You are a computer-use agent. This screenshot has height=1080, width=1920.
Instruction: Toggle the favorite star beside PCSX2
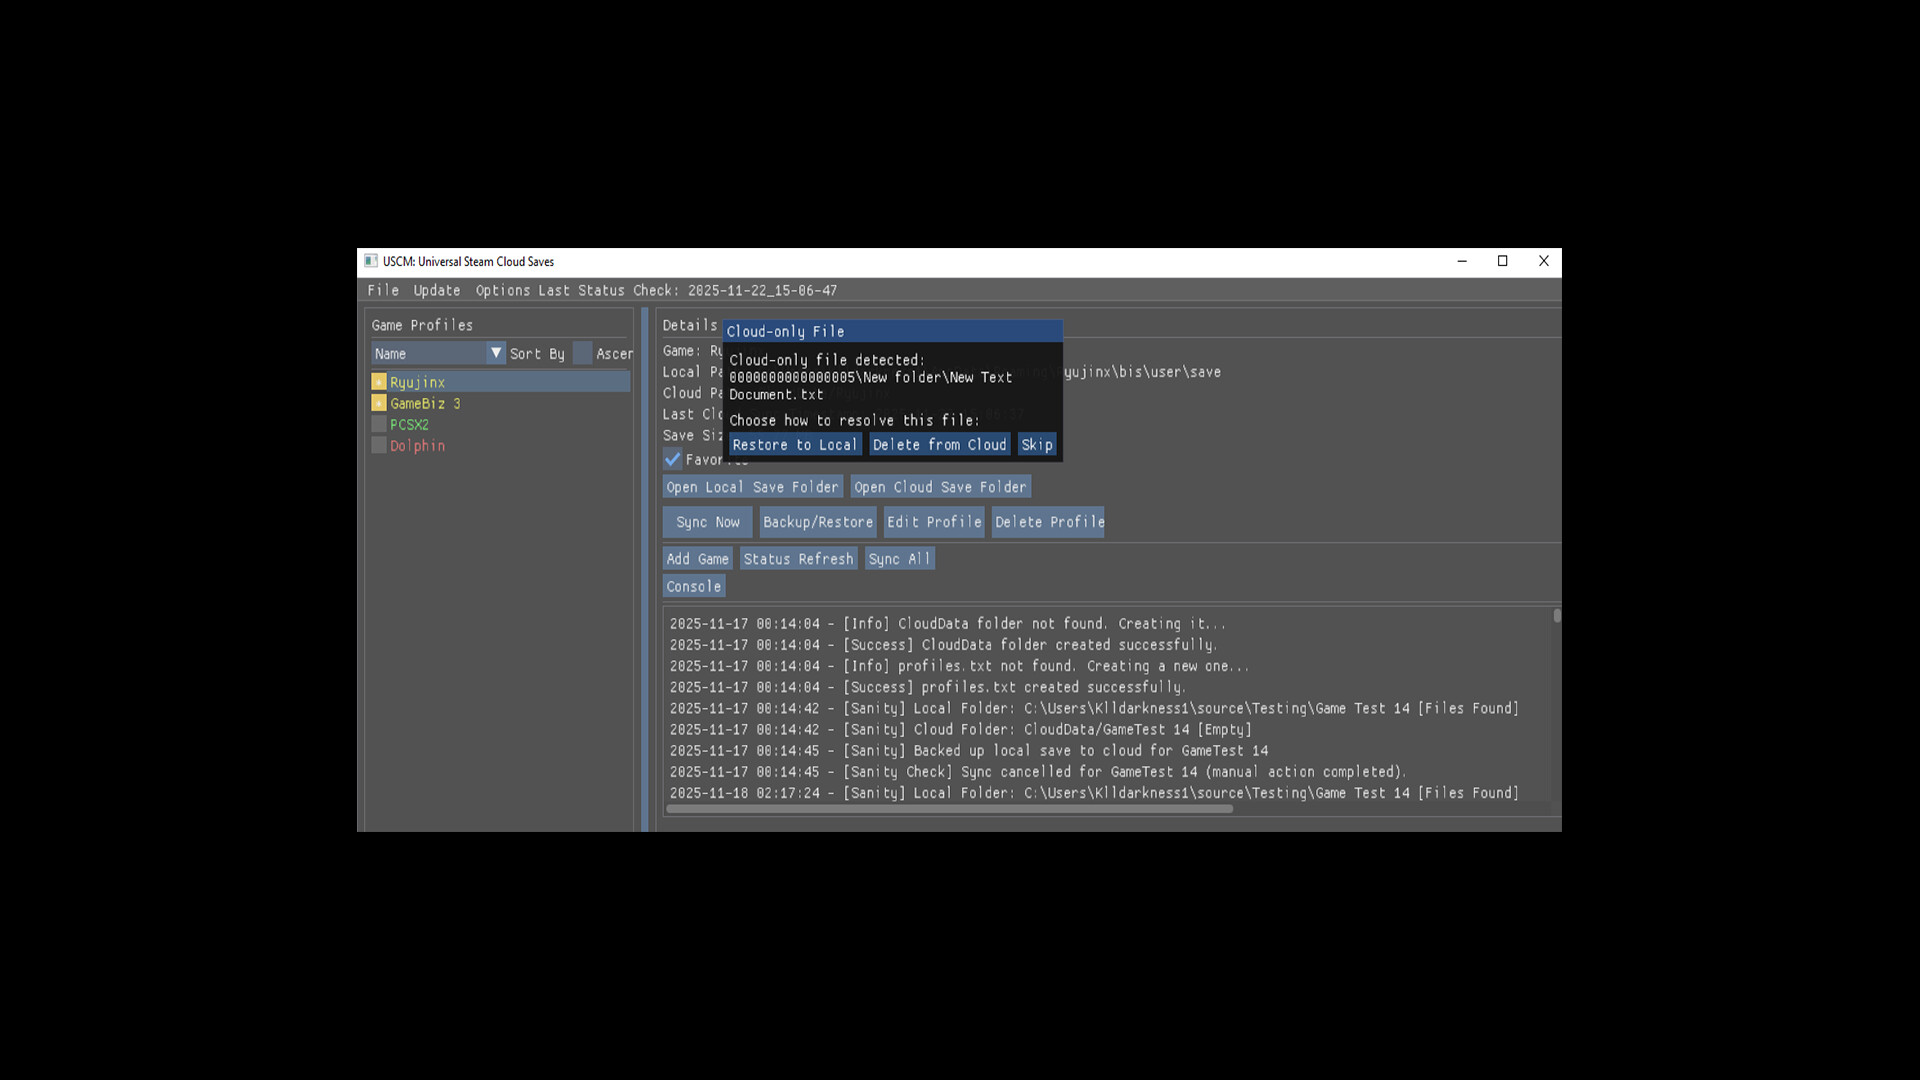[x=379, y=423]
